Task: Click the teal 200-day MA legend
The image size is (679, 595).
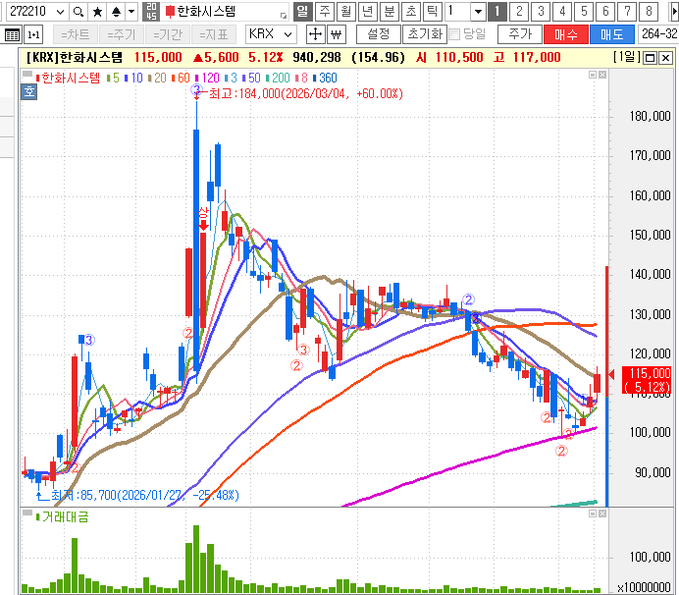Action: click(x=278, y=78)
